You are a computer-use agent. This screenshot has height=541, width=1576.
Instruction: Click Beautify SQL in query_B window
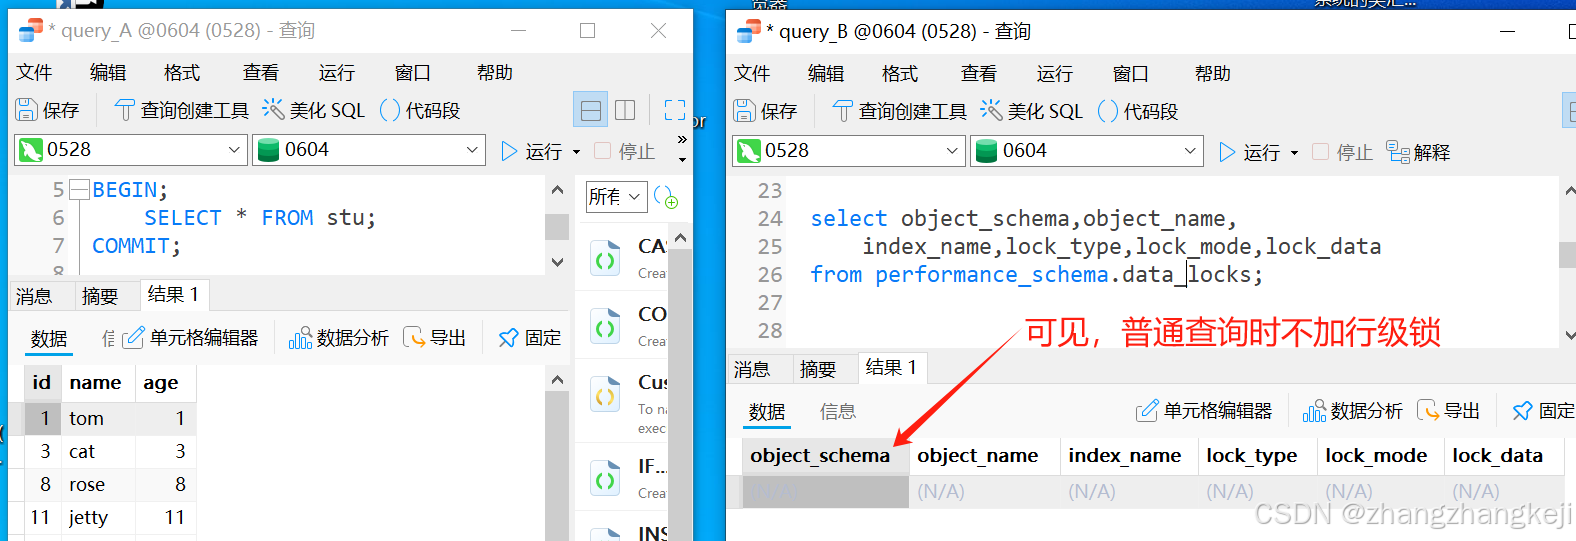(1032, 111)
